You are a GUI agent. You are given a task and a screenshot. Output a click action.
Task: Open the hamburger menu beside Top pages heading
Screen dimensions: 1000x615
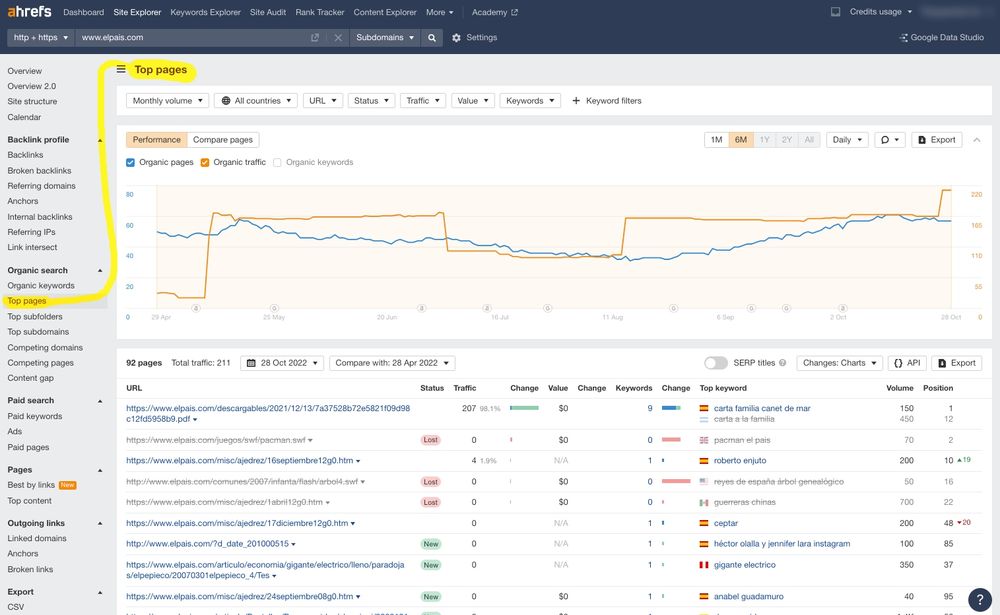tap(122, 70)
